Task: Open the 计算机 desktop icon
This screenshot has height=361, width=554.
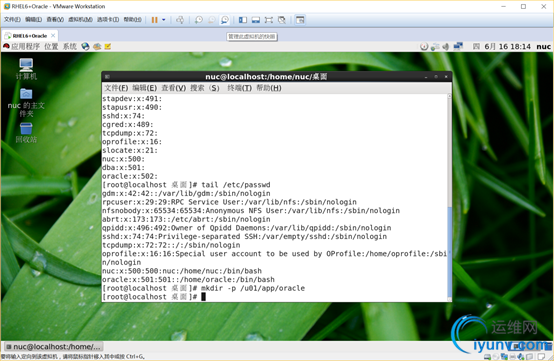Action: click(x=26, y=69)
